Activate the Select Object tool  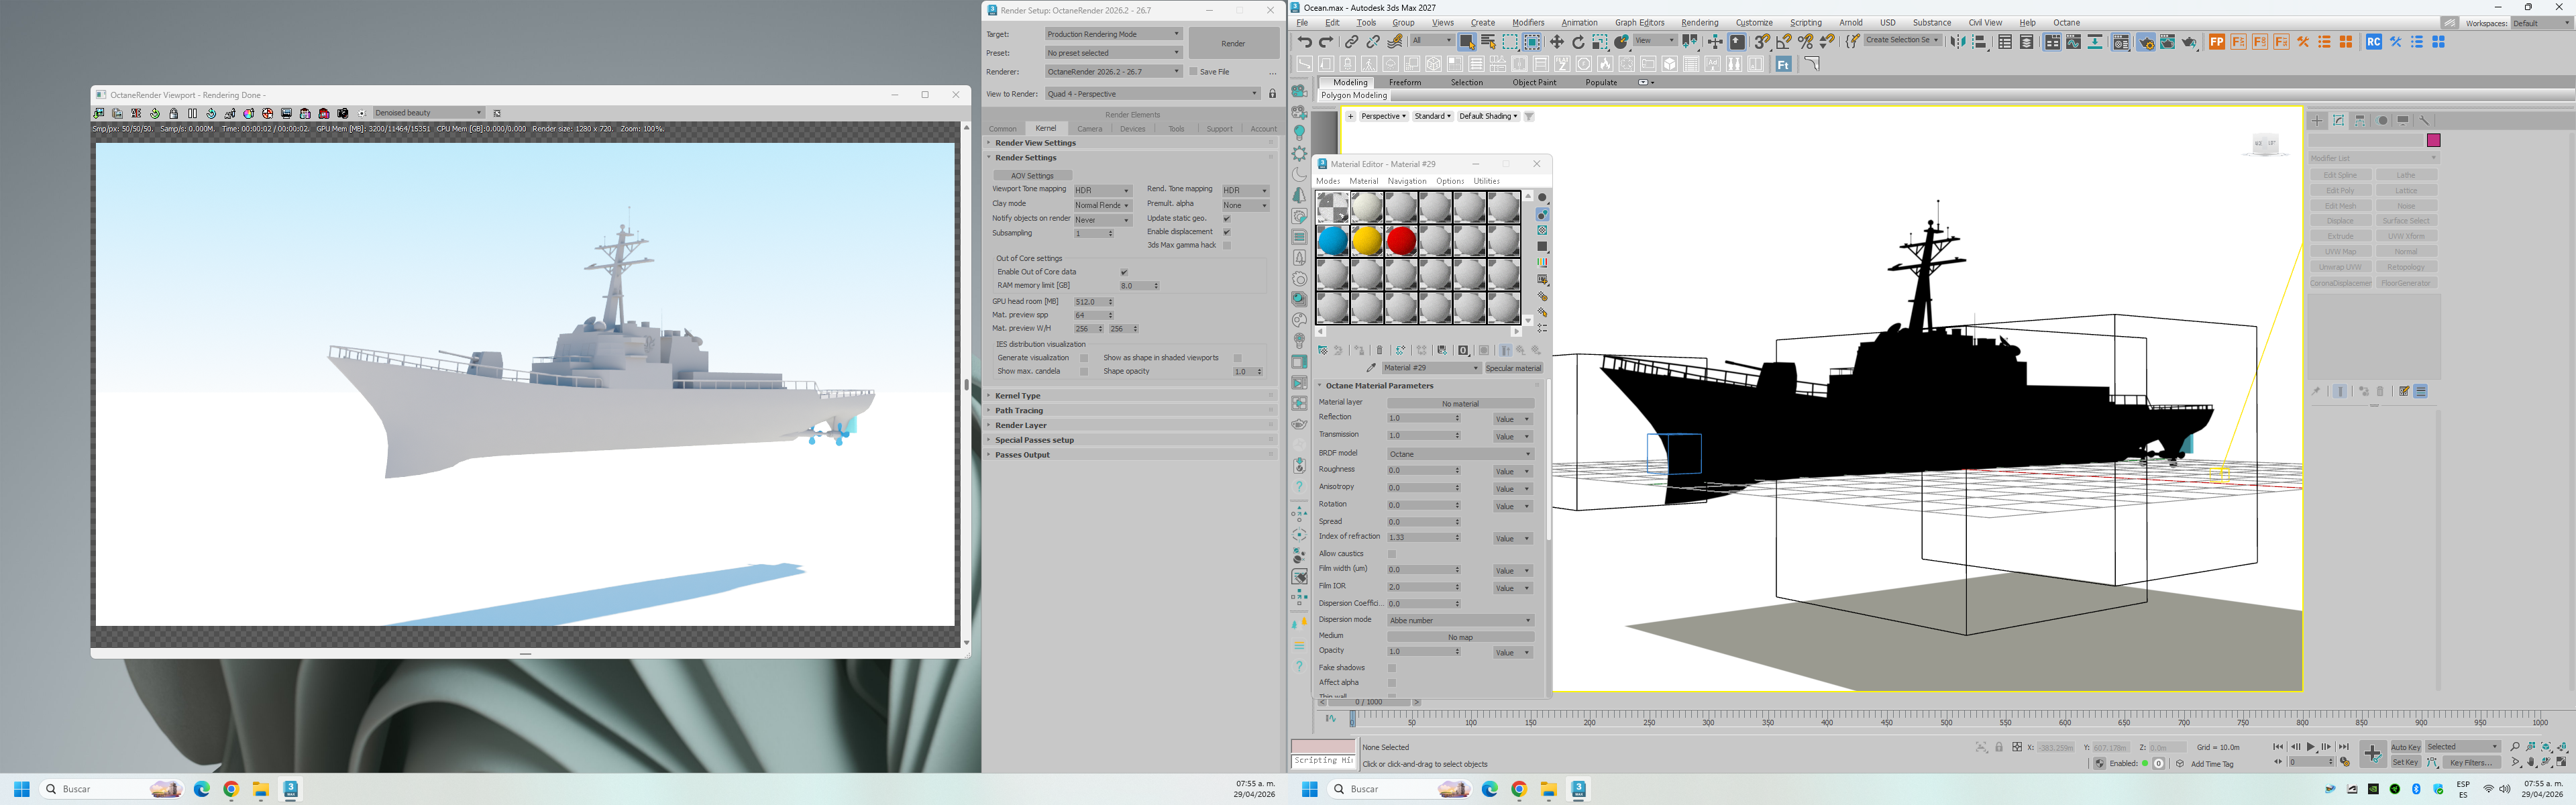pos(1467,42)
